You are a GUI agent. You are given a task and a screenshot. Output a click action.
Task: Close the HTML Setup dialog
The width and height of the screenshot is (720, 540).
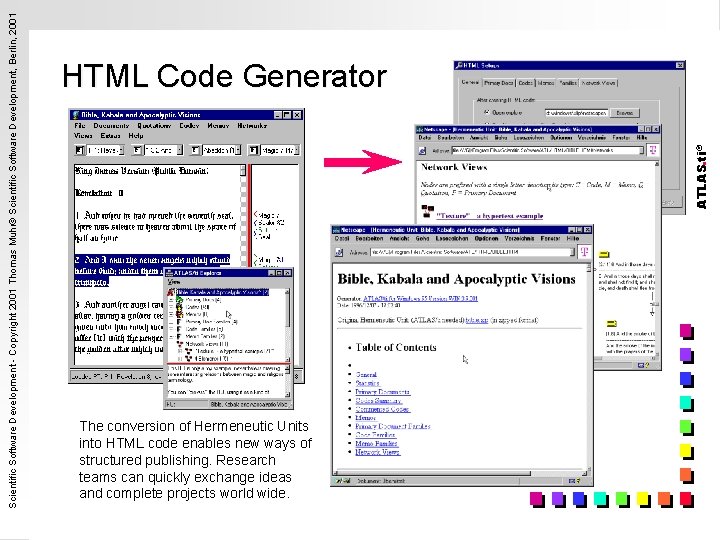click(680, 66)
